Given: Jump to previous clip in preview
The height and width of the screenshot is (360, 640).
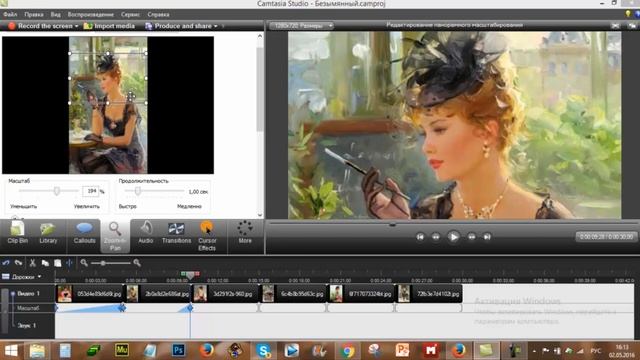Looking at the screenshot, I should (420, 237).
